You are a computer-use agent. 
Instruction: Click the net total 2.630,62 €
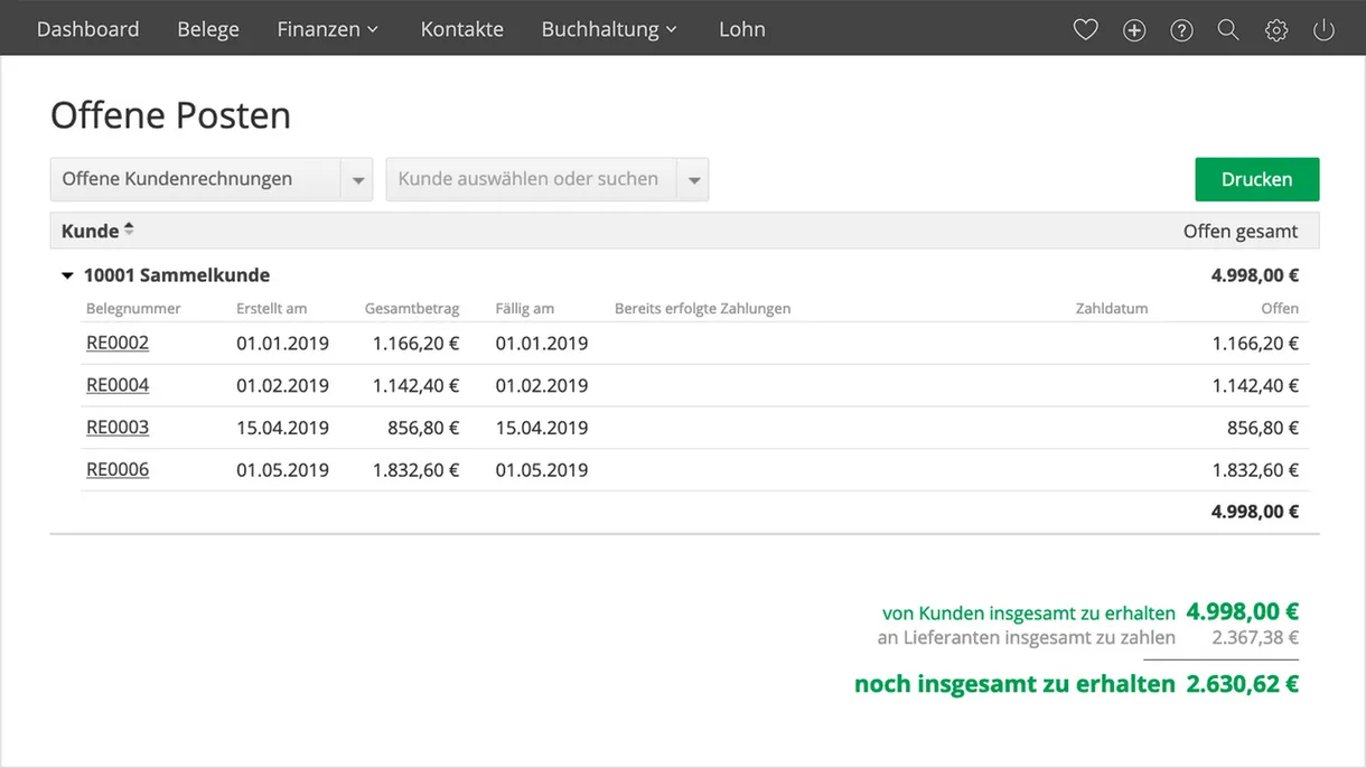pos(1243,684)
